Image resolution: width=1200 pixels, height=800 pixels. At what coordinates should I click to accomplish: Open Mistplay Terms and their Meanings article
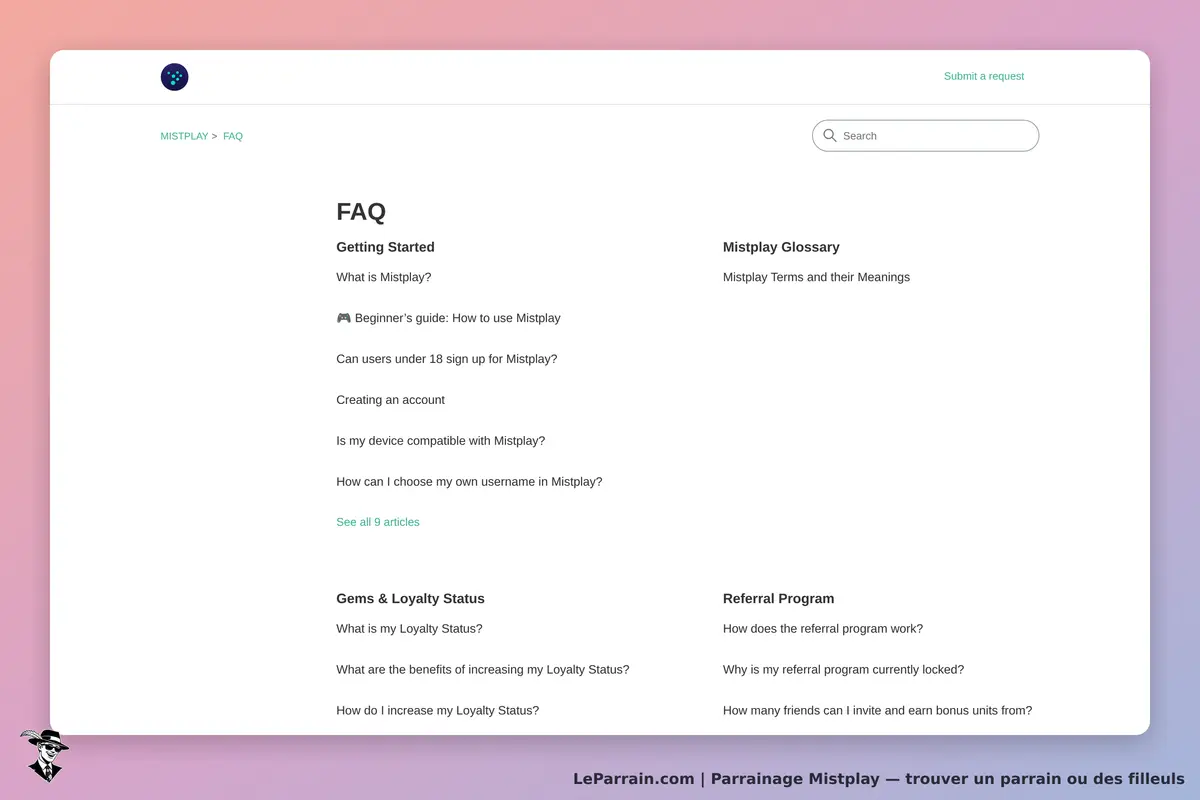(816, 277)
